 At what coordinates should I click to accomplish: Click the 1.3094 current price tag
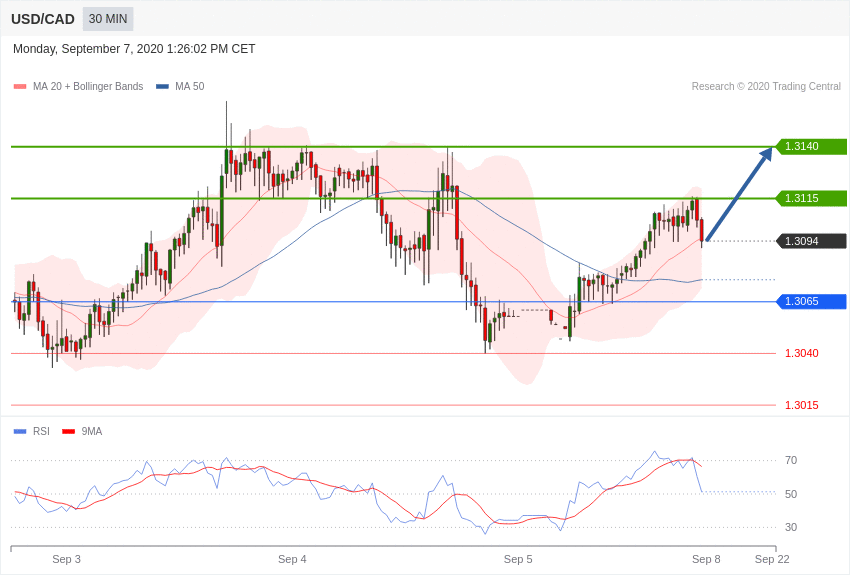pos(811,241)
